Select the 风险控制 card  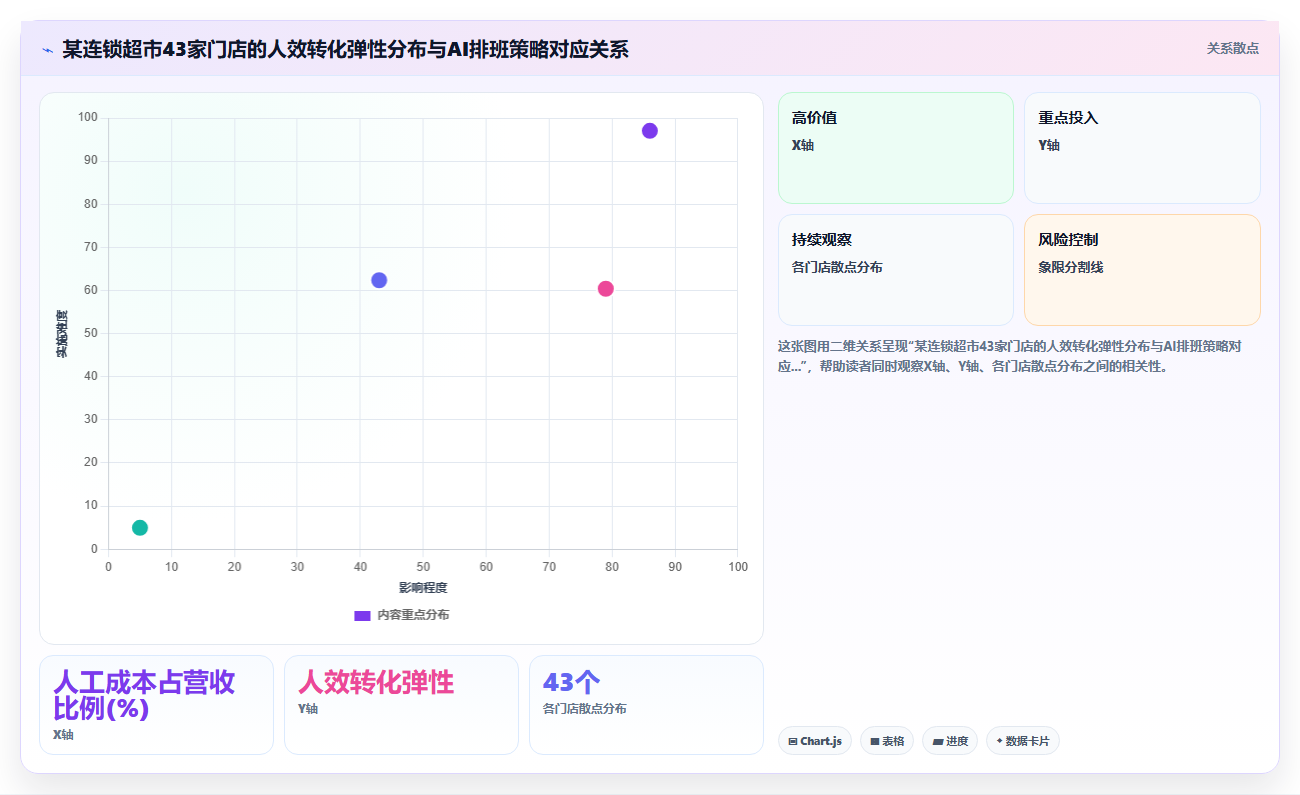click(x=1142, y=270)
